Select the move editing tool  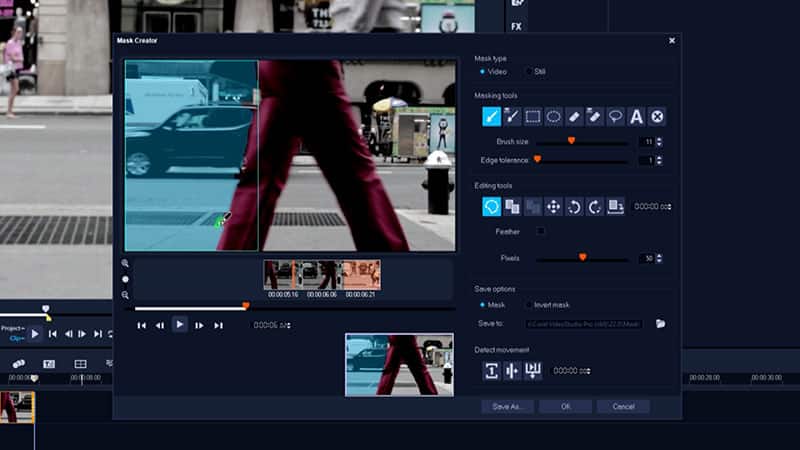553,206
